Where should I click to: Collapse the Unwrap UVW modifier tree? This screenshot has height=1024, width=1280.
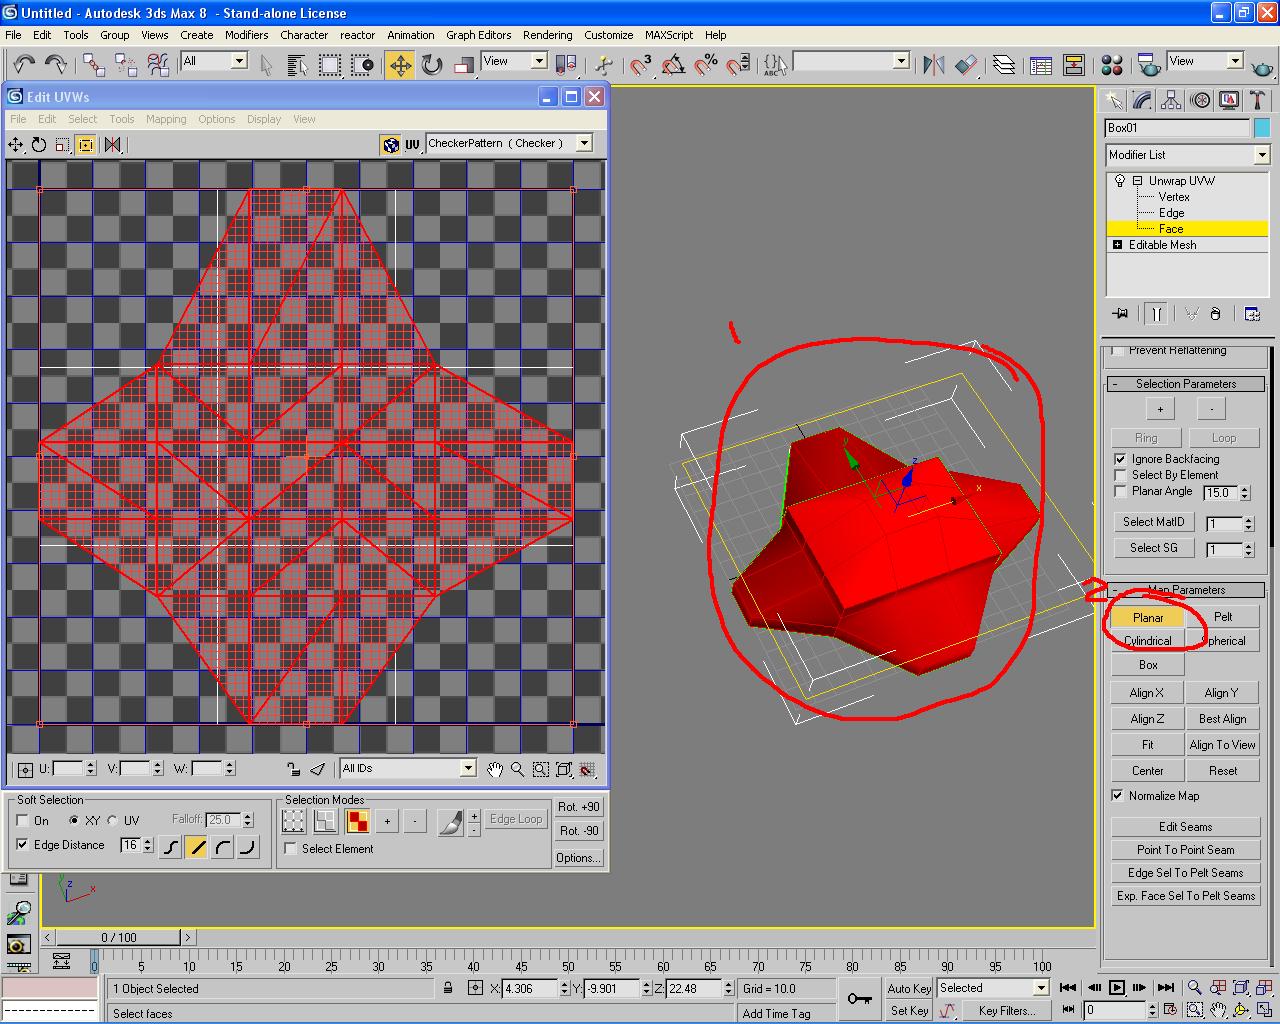[x=1137, y=181]
